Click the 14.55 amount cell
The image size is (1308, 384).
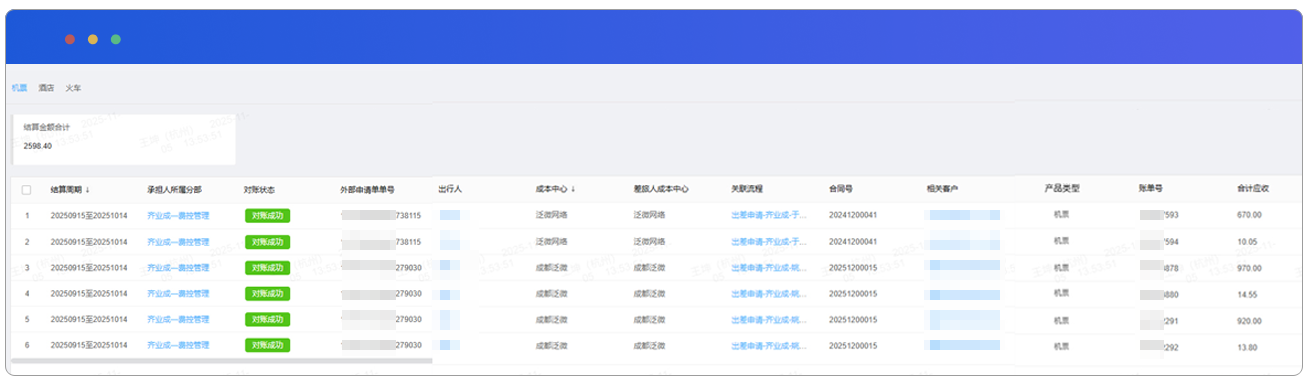(x=1247, y=294)
